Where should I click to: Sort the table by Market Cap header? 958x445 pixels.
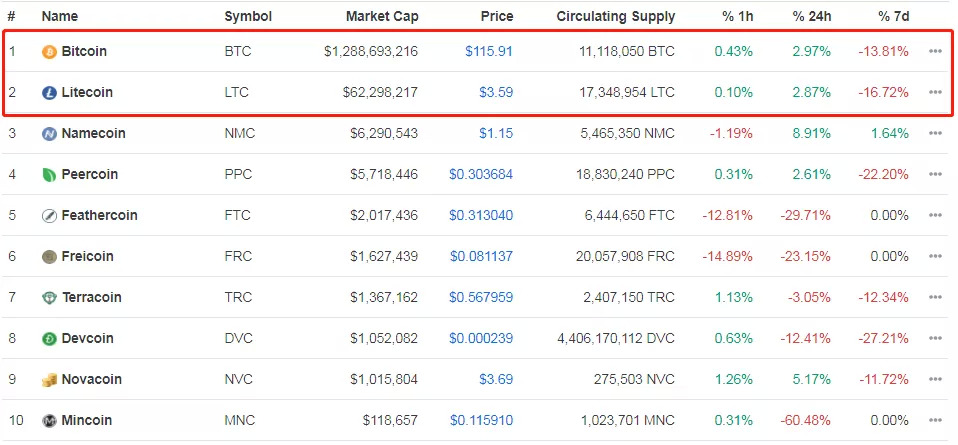pyautogui.click(x=382, y=16)
